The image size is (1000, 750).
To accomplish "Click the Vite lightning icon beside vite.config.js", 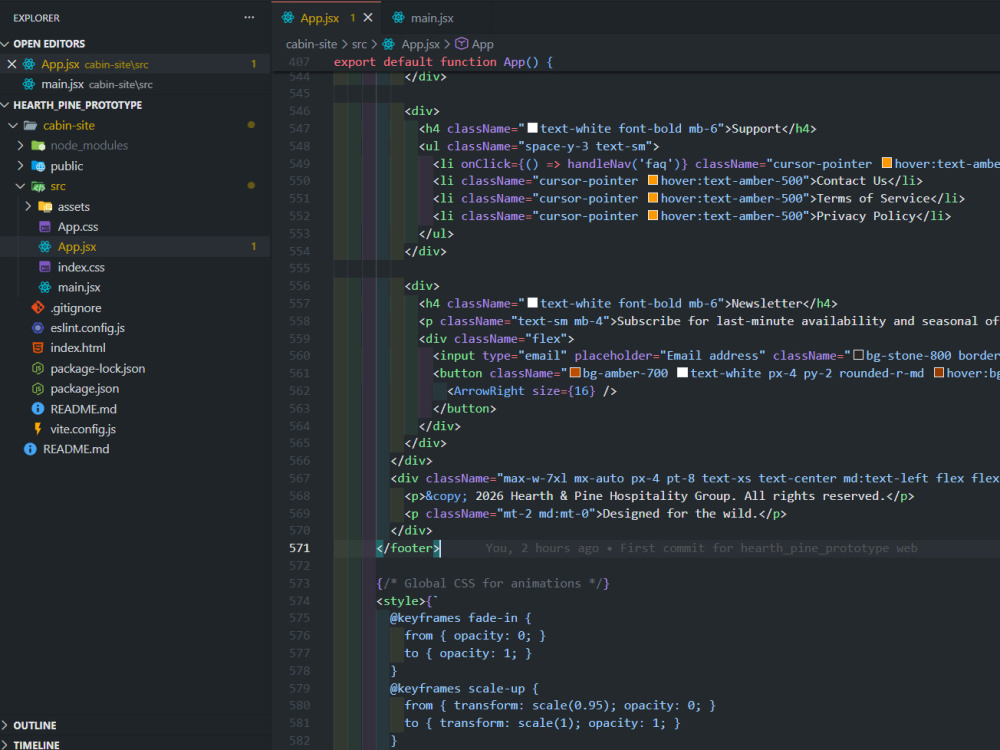I will 38,429.
